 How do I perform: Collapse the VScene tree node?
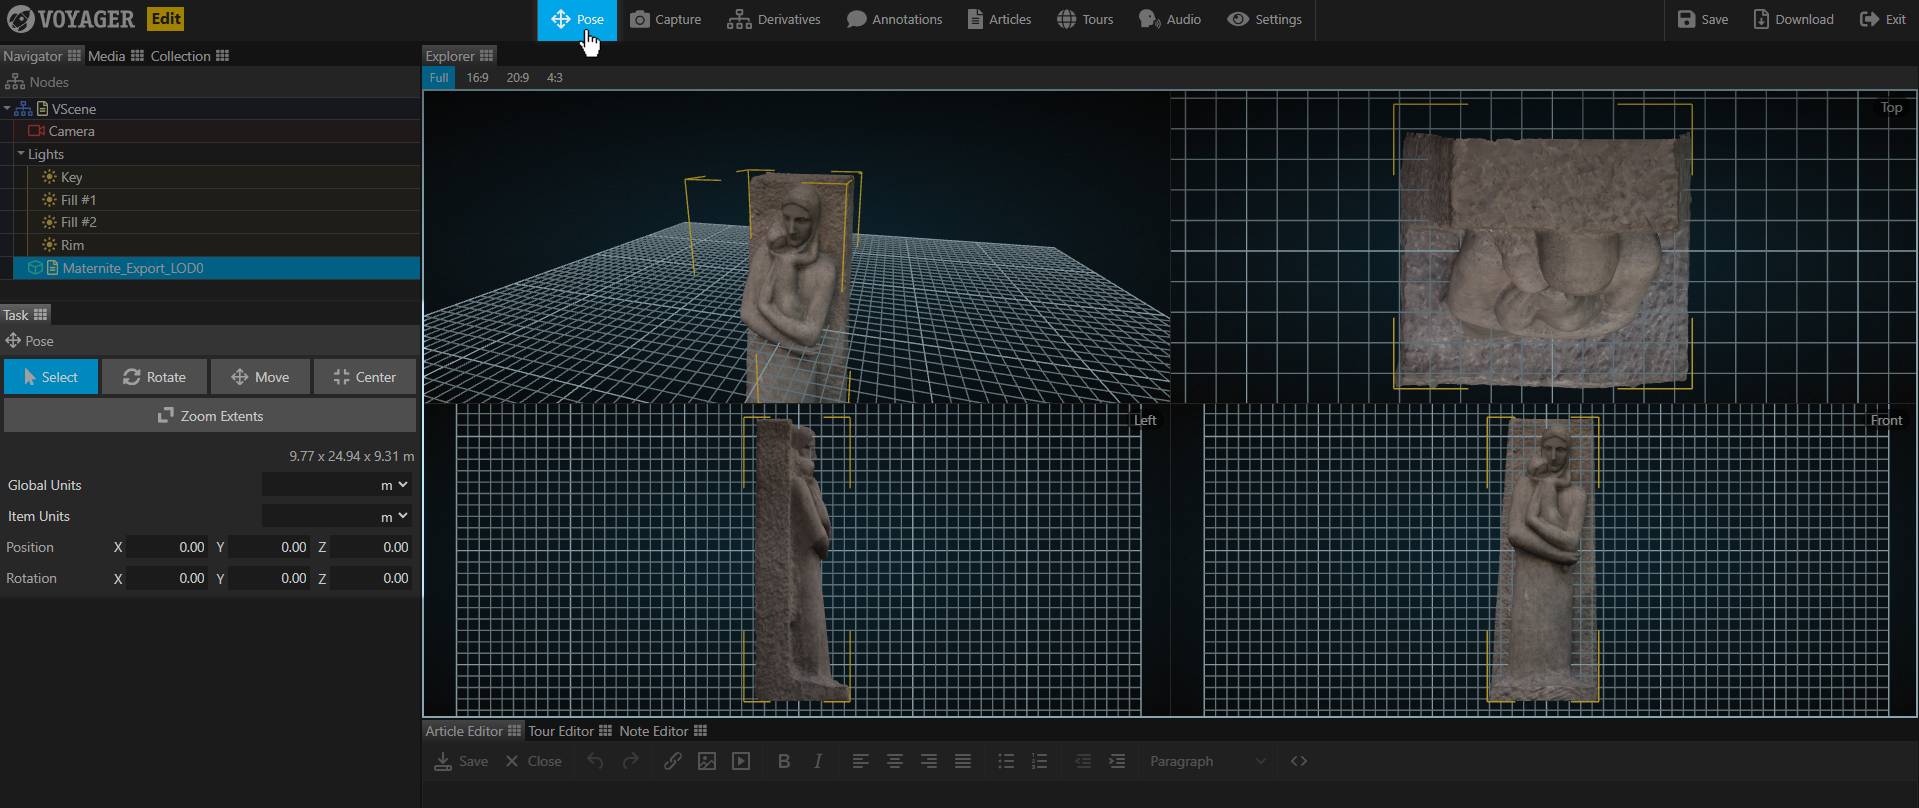[x=7, y=108]
